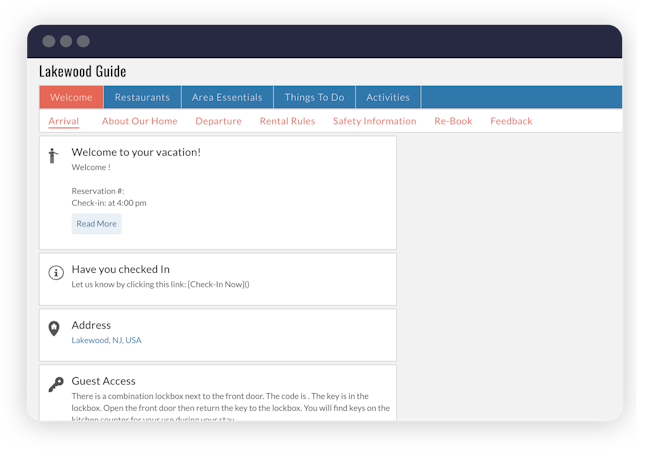The image size is (649, 450).
Task: Open the Feedback section
Action: tap(511, 121)
